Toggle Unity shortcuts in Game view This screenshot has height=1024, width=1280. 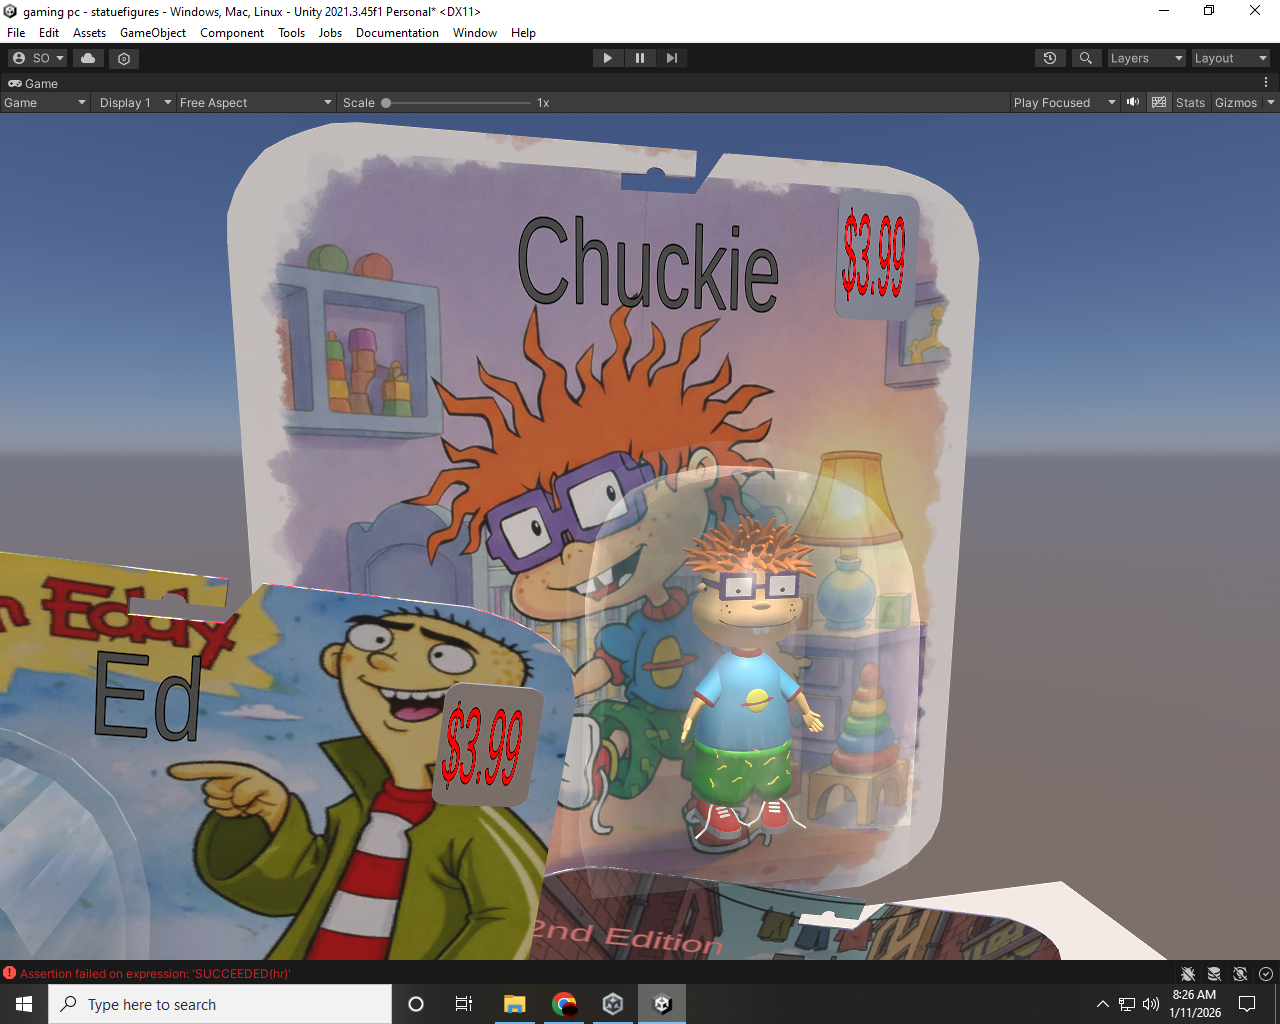click(1159, 102)
